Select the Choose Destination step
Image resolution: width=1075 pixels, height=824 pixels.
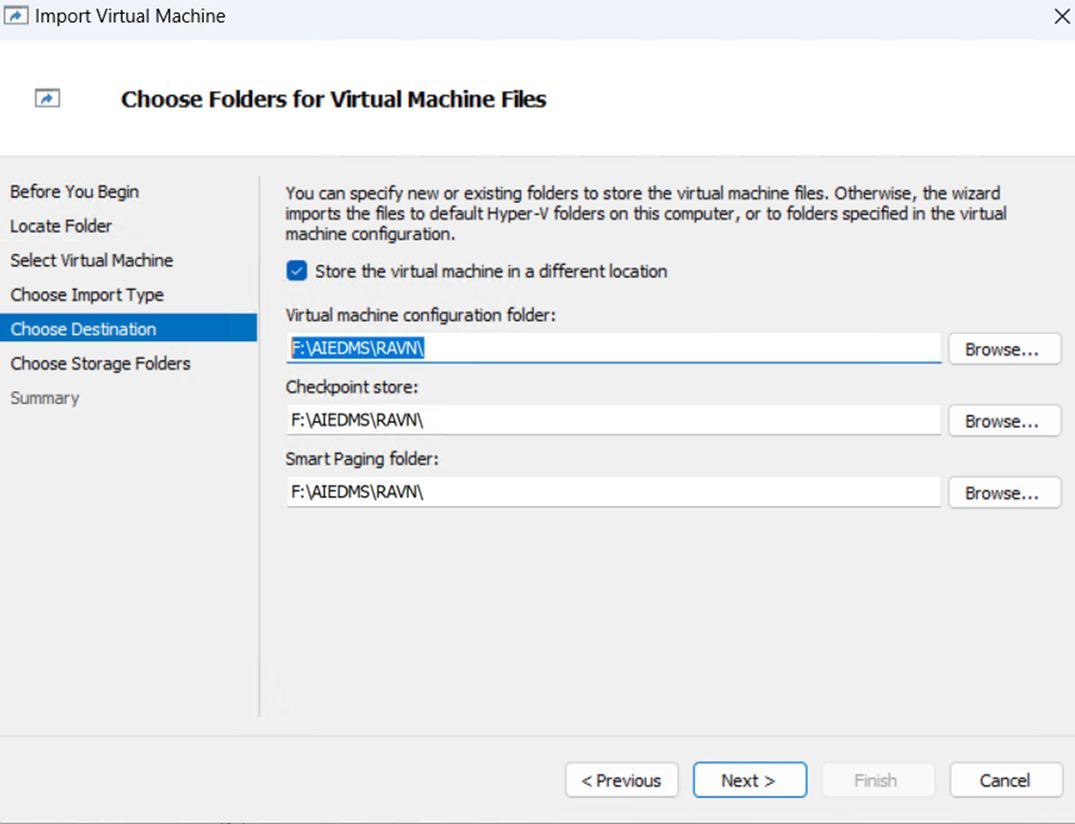(x=84, y=329)
